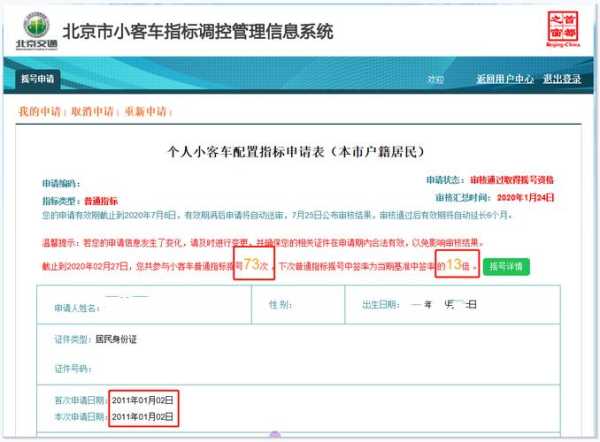Open the 摇号申请 tab
600x442 pixels.
point(38,78)
